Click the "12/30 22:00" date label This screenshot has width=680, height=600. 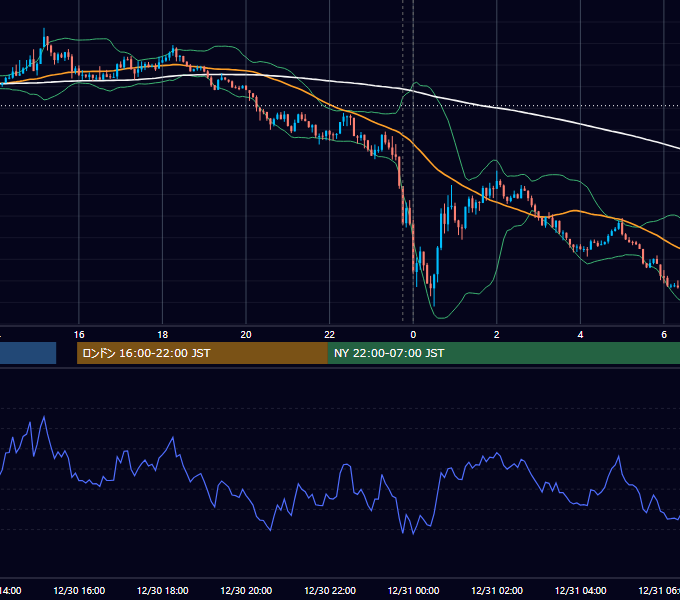click(x=330, y=590)
